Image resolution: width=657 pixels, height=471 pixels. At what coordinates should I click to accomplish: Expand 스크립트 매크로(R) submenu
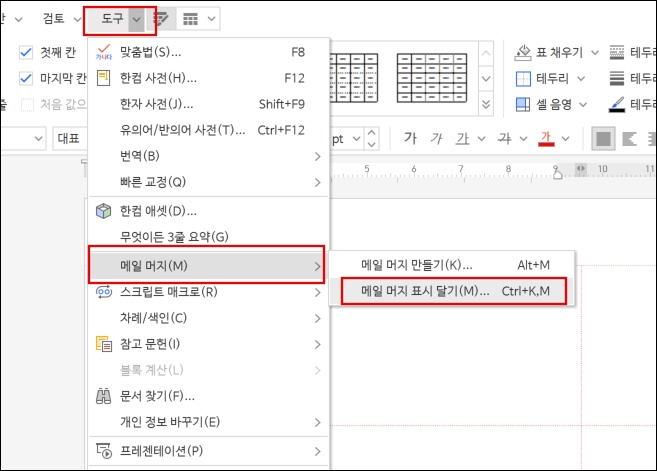pos(209,292)
